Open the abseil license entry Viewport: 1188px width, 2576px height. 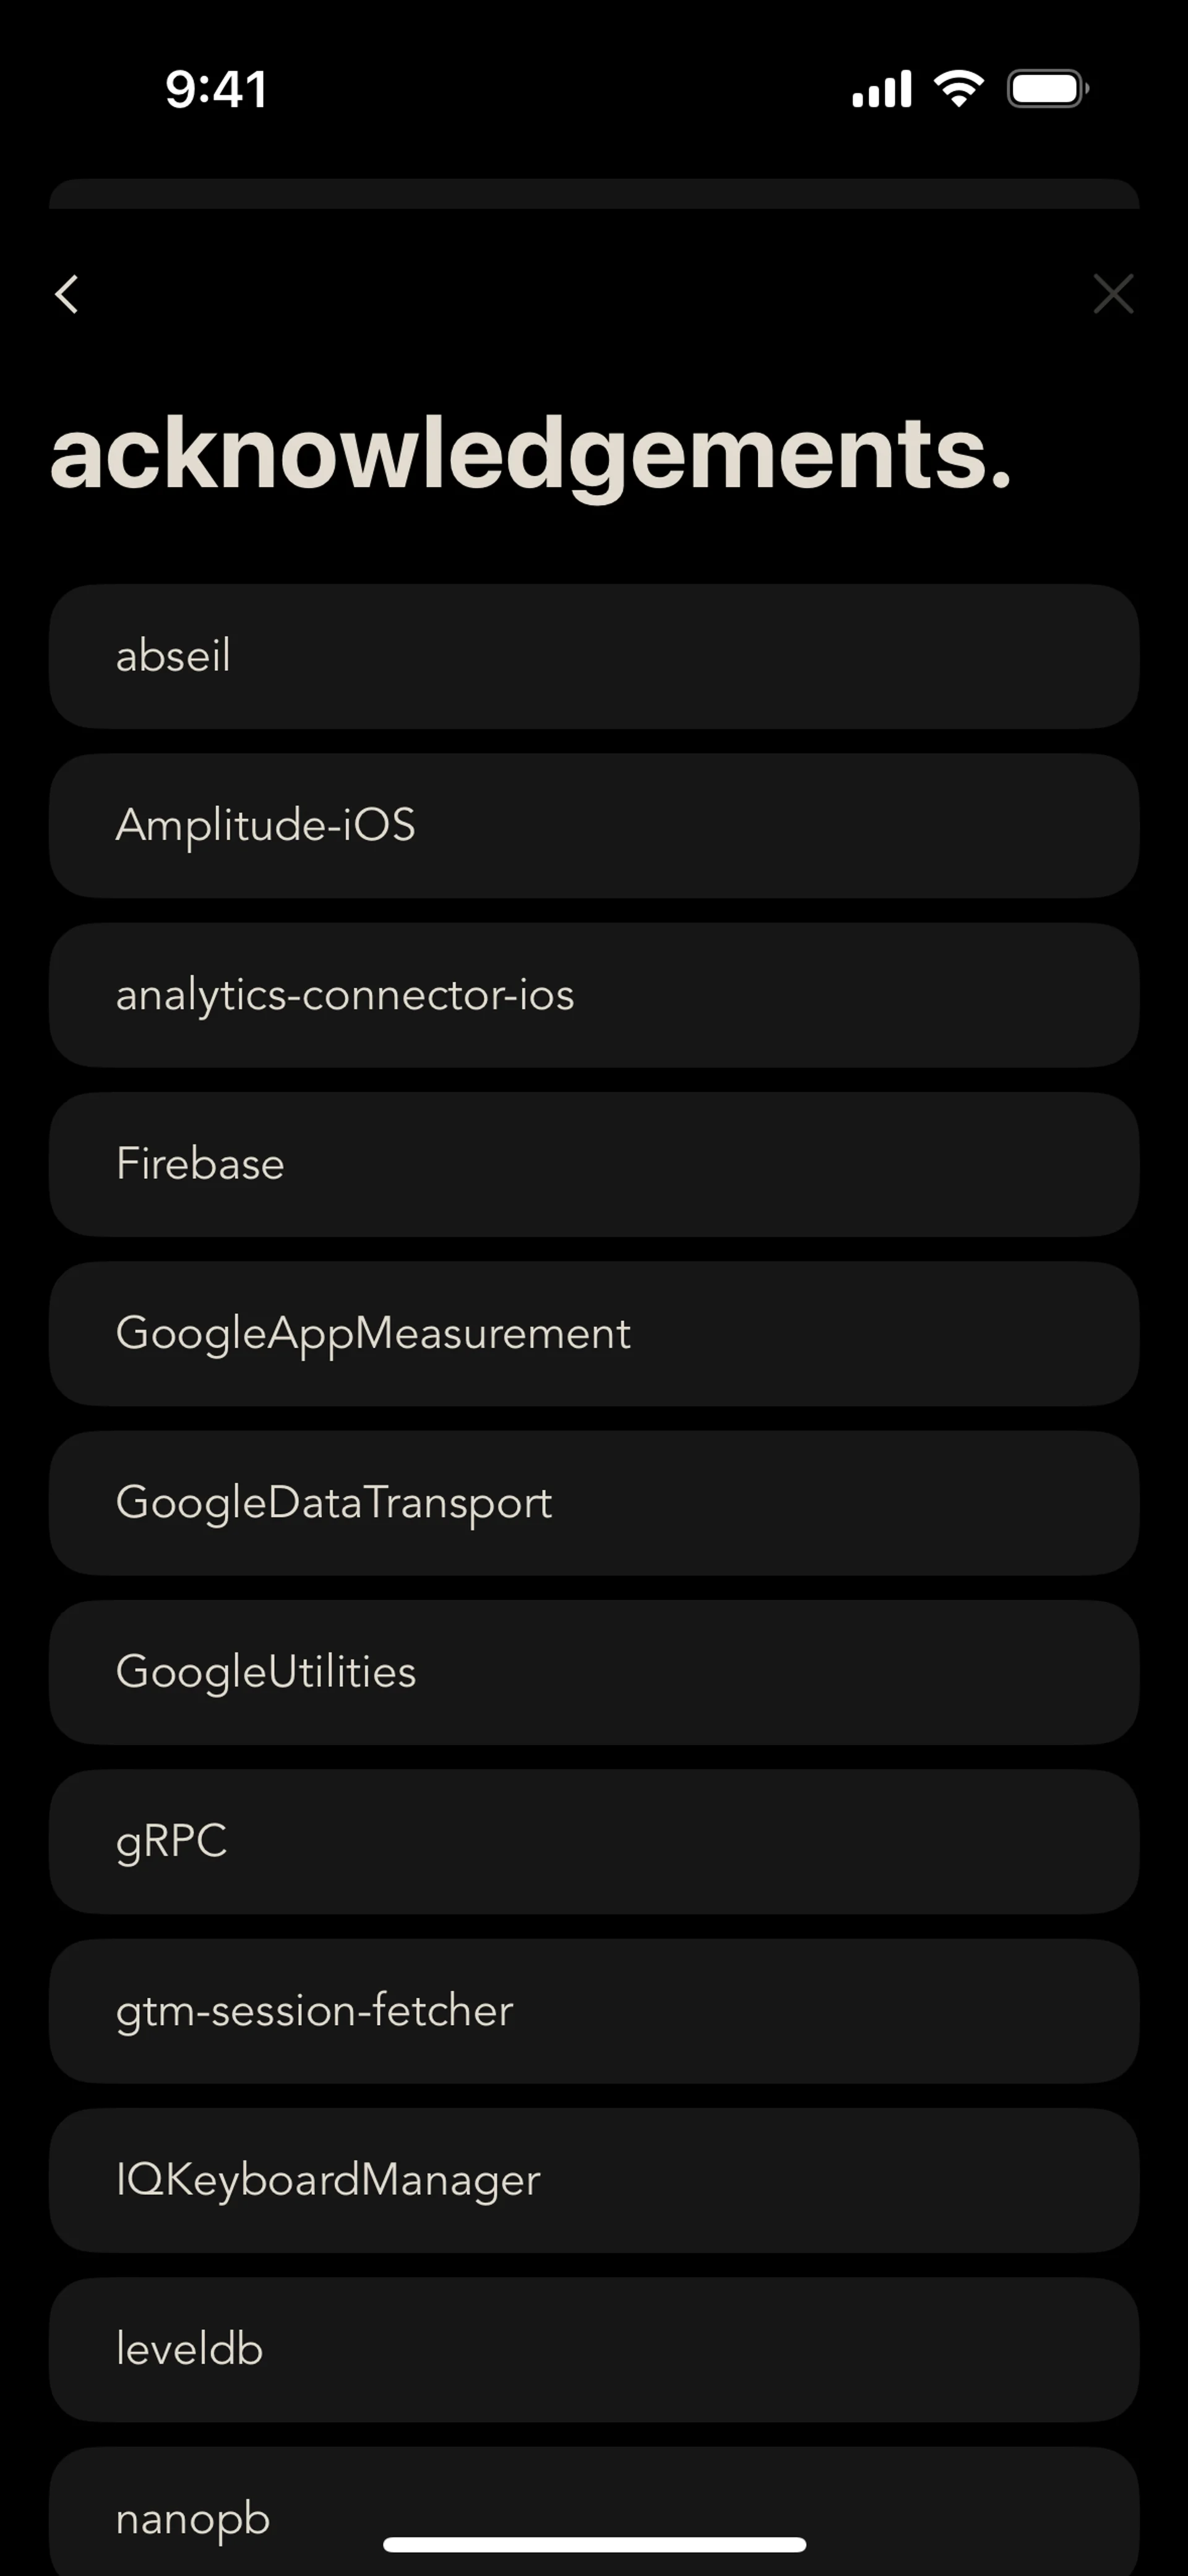[594, 656]
